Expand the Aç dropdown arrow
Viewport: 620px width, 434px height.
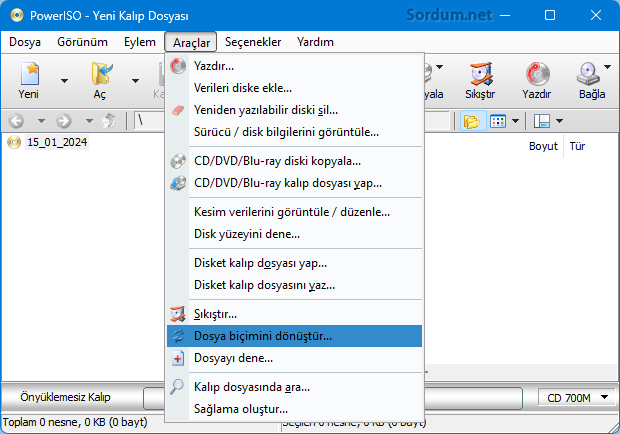click(135, 81)
